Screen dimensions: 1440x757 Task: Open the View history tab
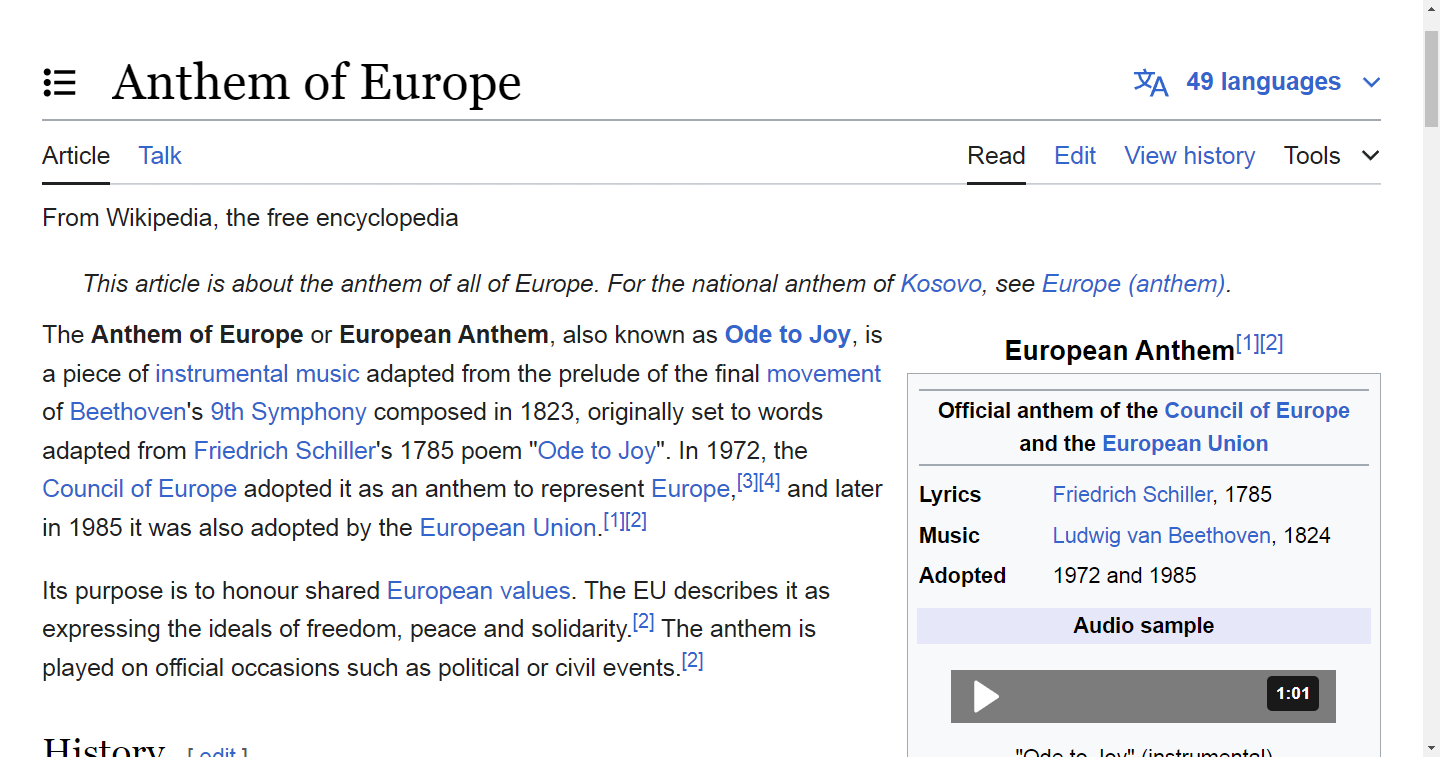pyautogui.click(x=1190, y=156)
